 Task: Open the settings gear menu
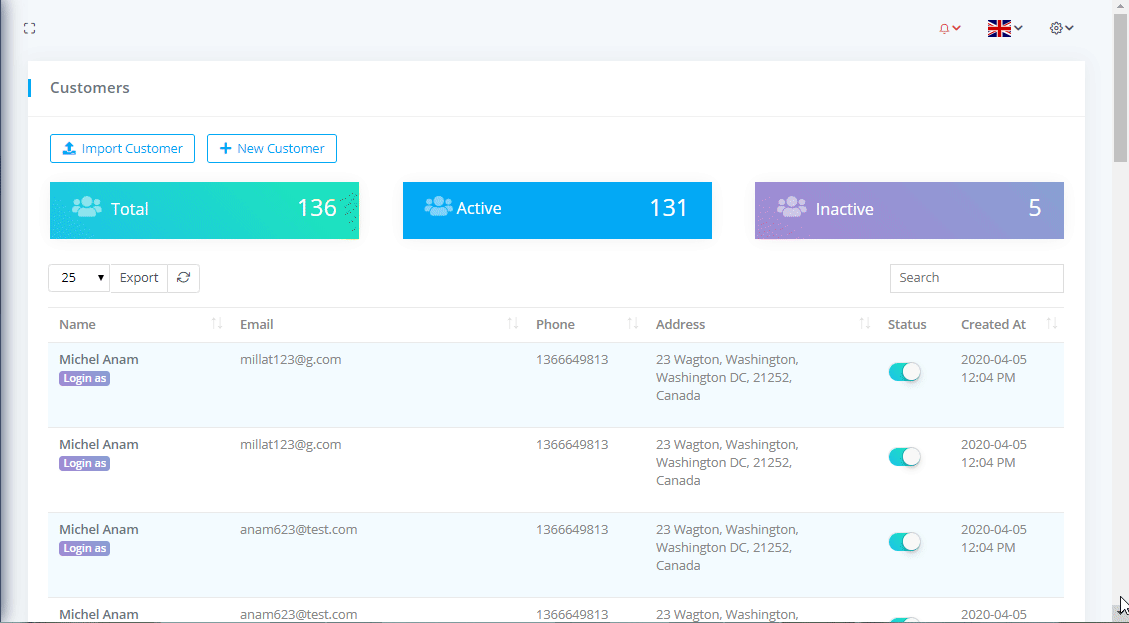tap(1061, 28)
